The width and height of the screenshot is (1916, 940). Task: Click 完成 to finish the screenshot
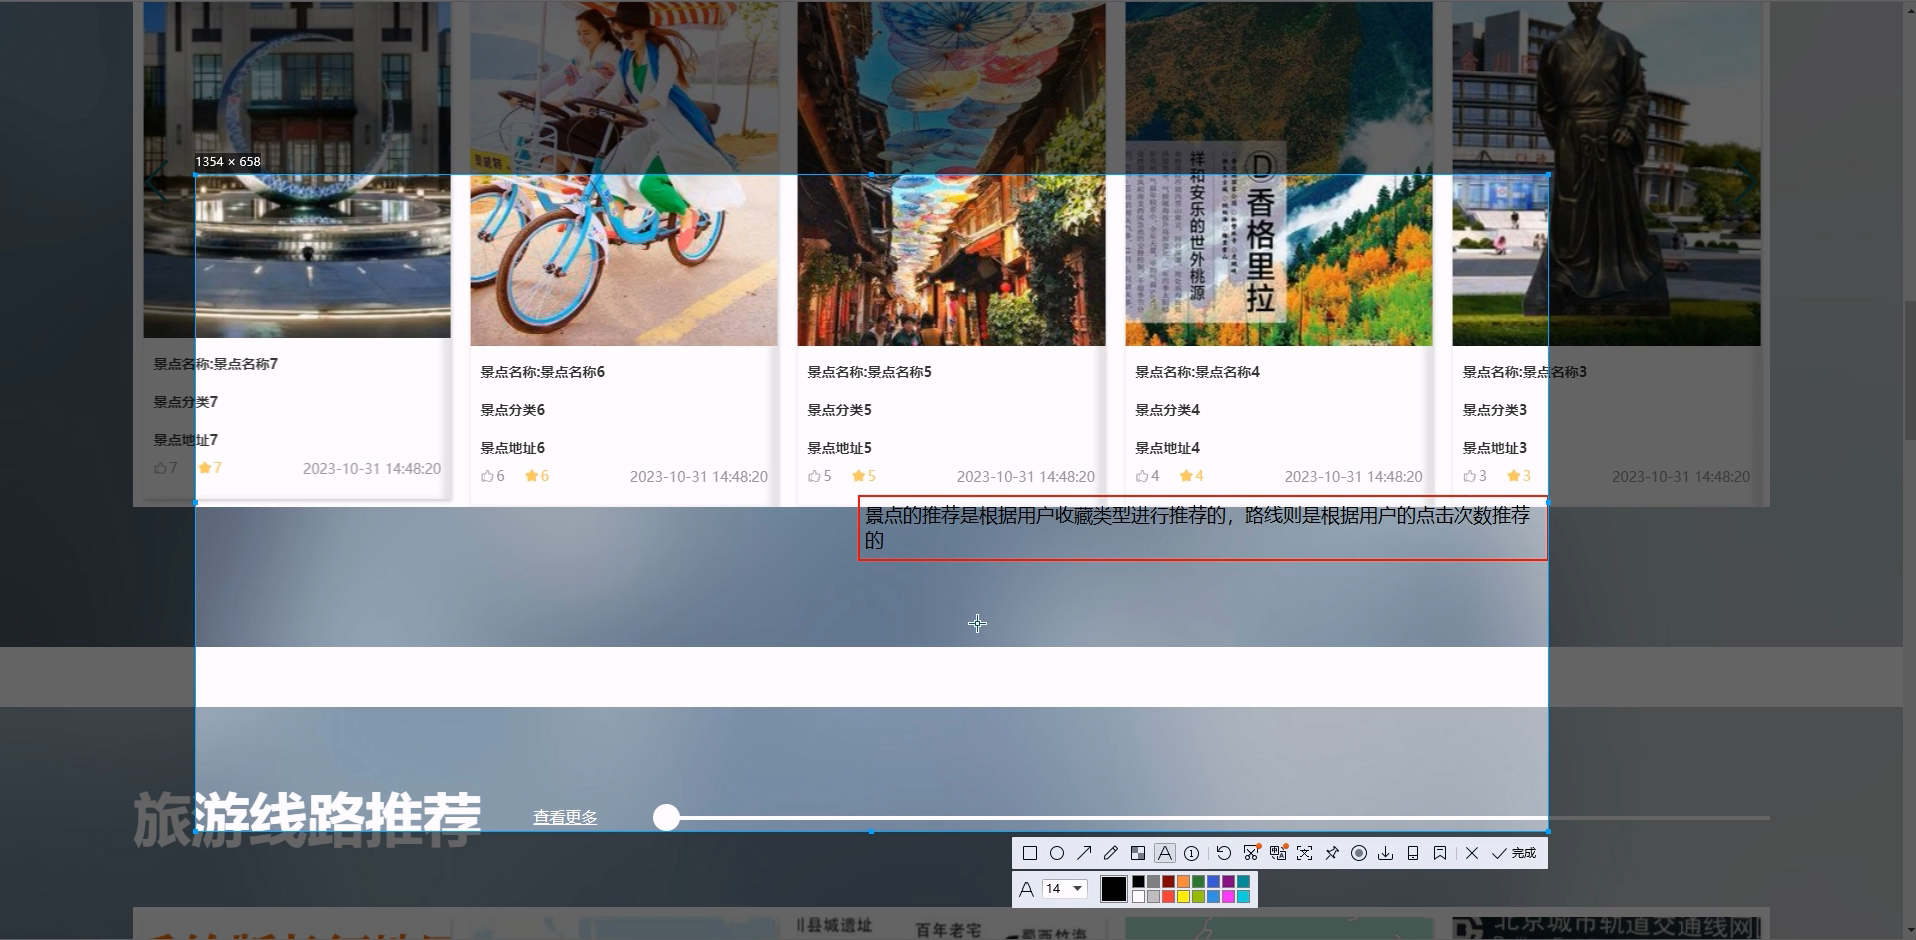pyautogui.click(x=1514, y=853)
